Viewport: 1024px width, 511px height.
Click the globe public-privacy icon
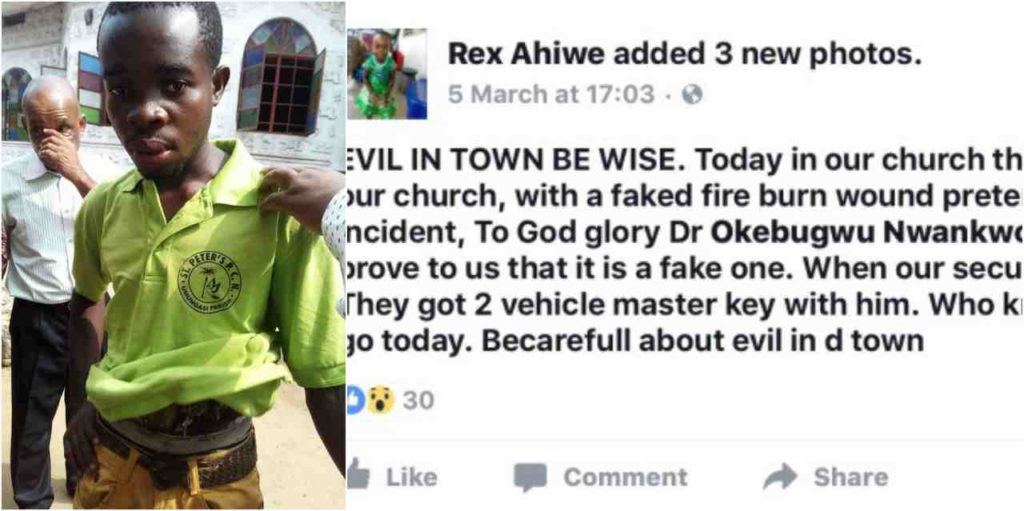pos(692,95)
